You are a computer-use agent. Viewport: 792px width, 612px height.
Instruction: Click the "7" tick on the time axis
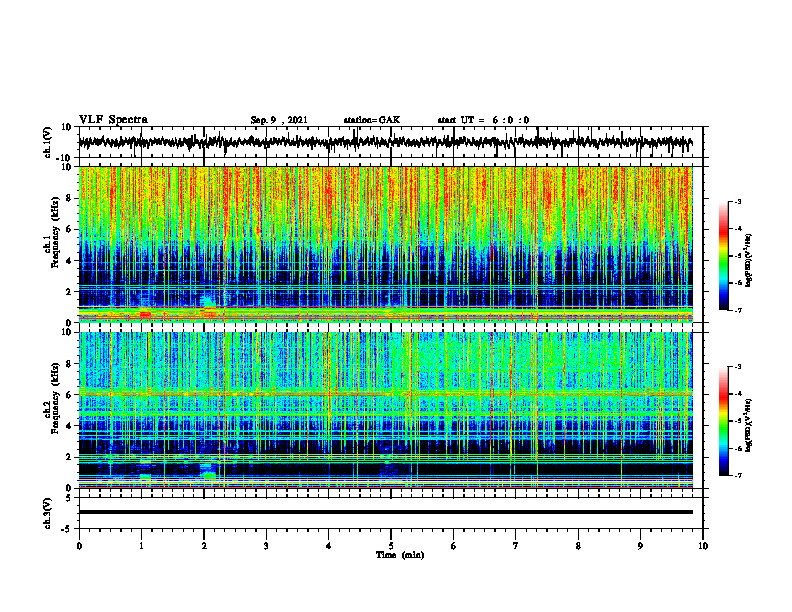tap(516, 546)
